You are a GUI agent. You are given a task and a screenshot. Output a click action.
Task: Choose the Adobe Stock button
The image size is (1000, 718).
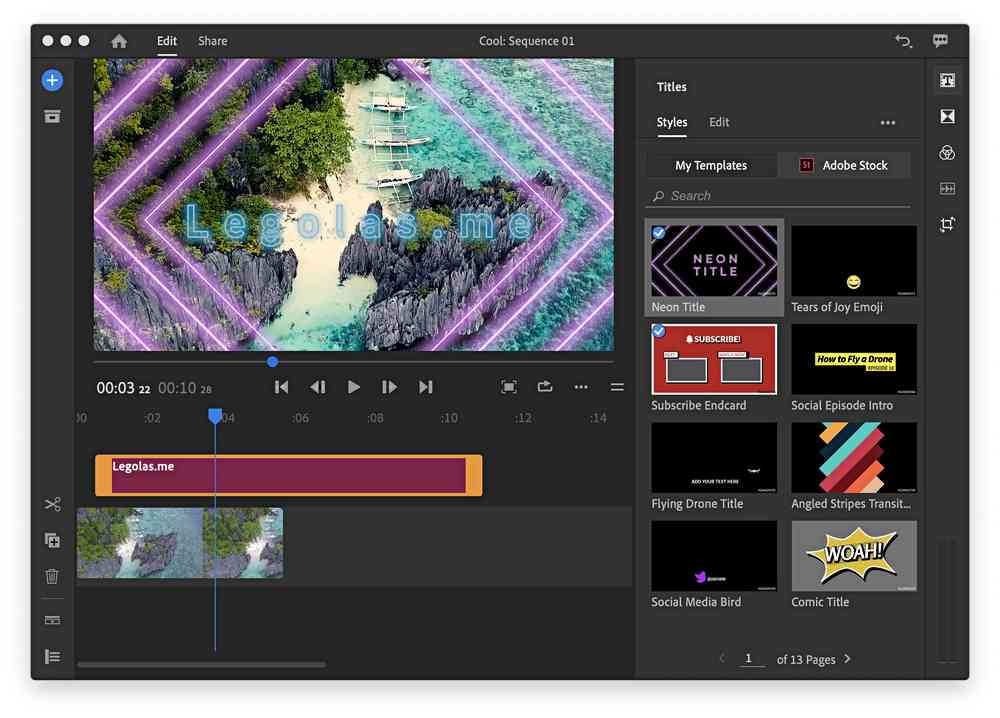(x=845, y=165)
